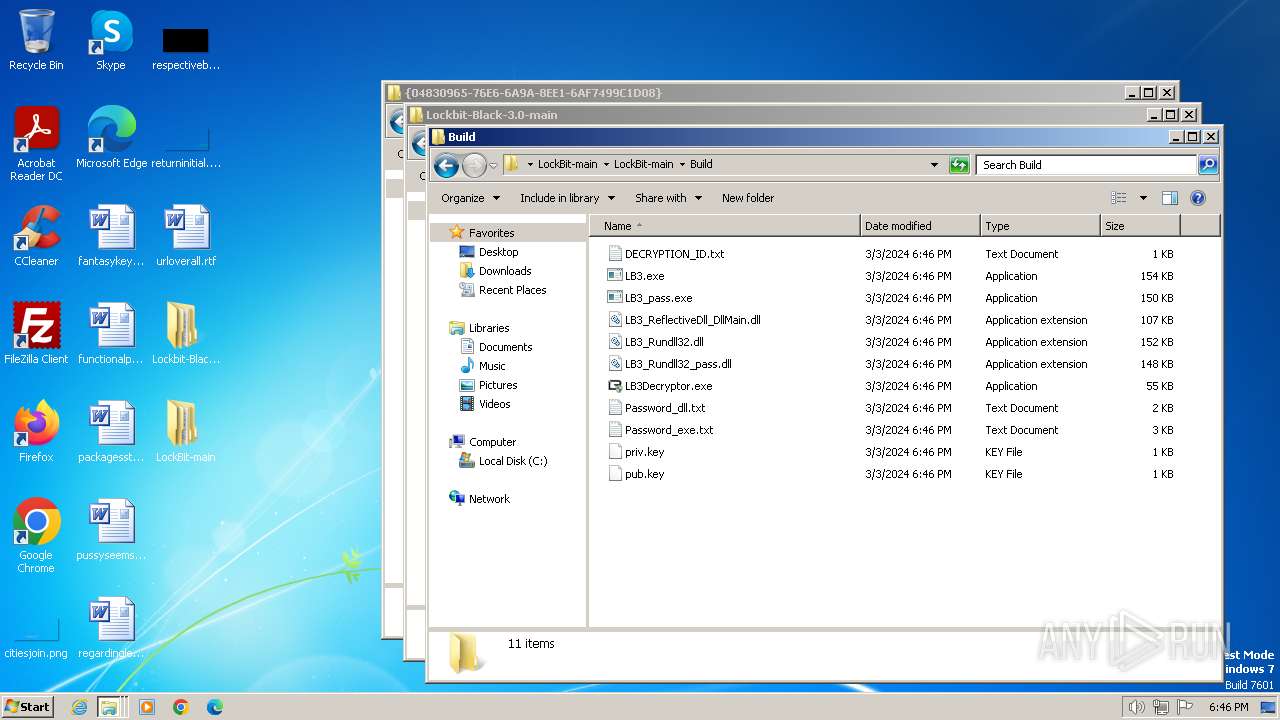Image resolution: width=1280 pixels, height=720 pixels.
Task: Click LockBit-main first breadcrumb segment
Action: click(x=567, y=164)
